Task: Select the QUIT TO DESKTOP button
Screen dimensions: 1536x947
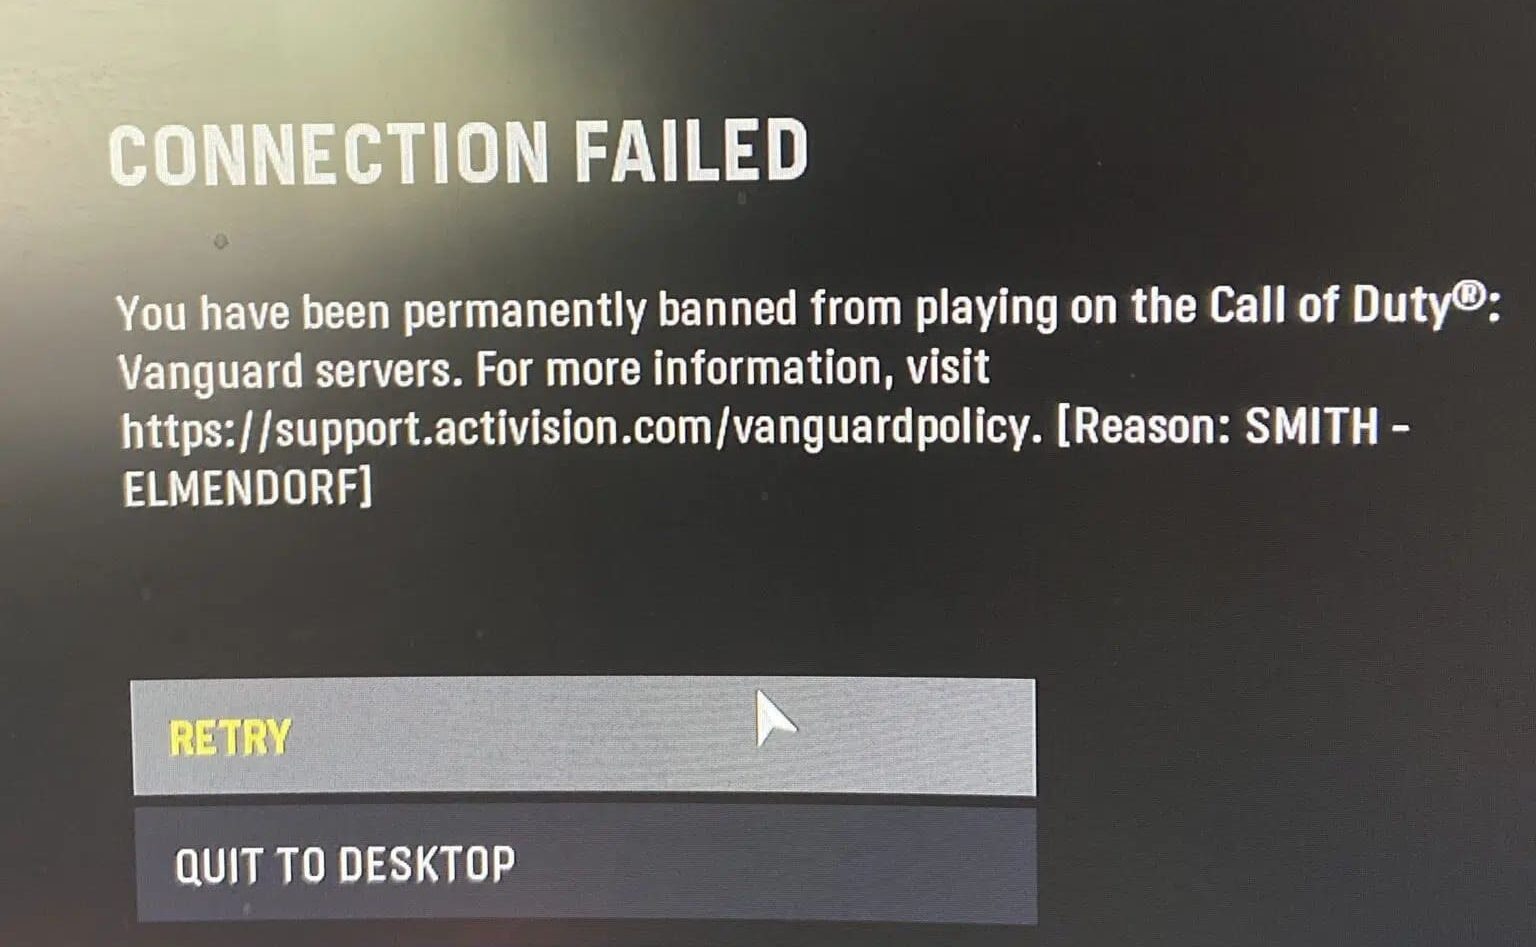Action: pyautogui.click(x=585, y=865)
